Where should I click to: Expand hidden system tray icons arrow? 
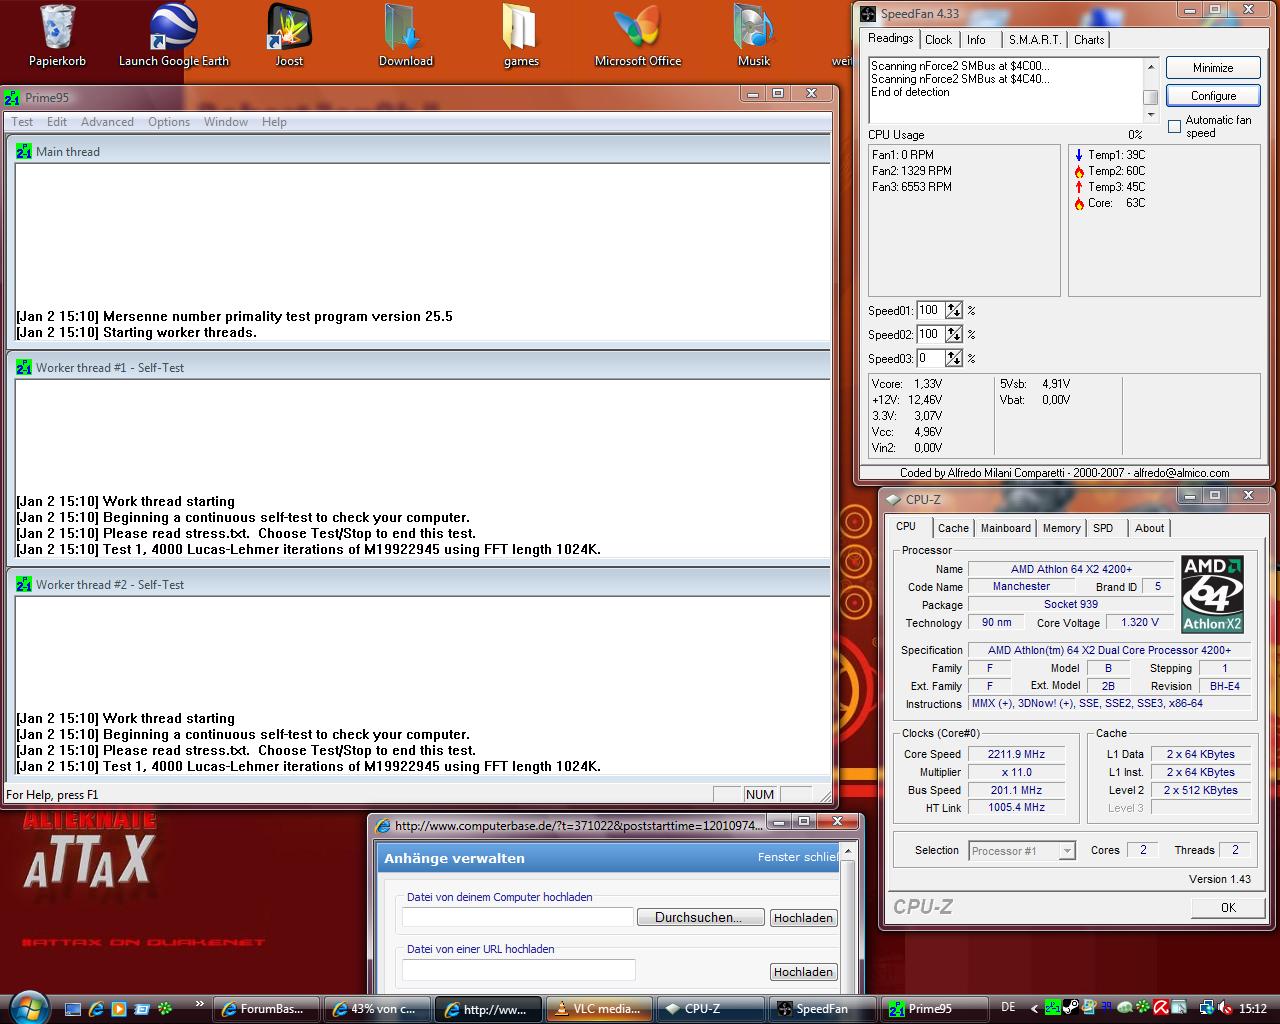[1034, 1009]
